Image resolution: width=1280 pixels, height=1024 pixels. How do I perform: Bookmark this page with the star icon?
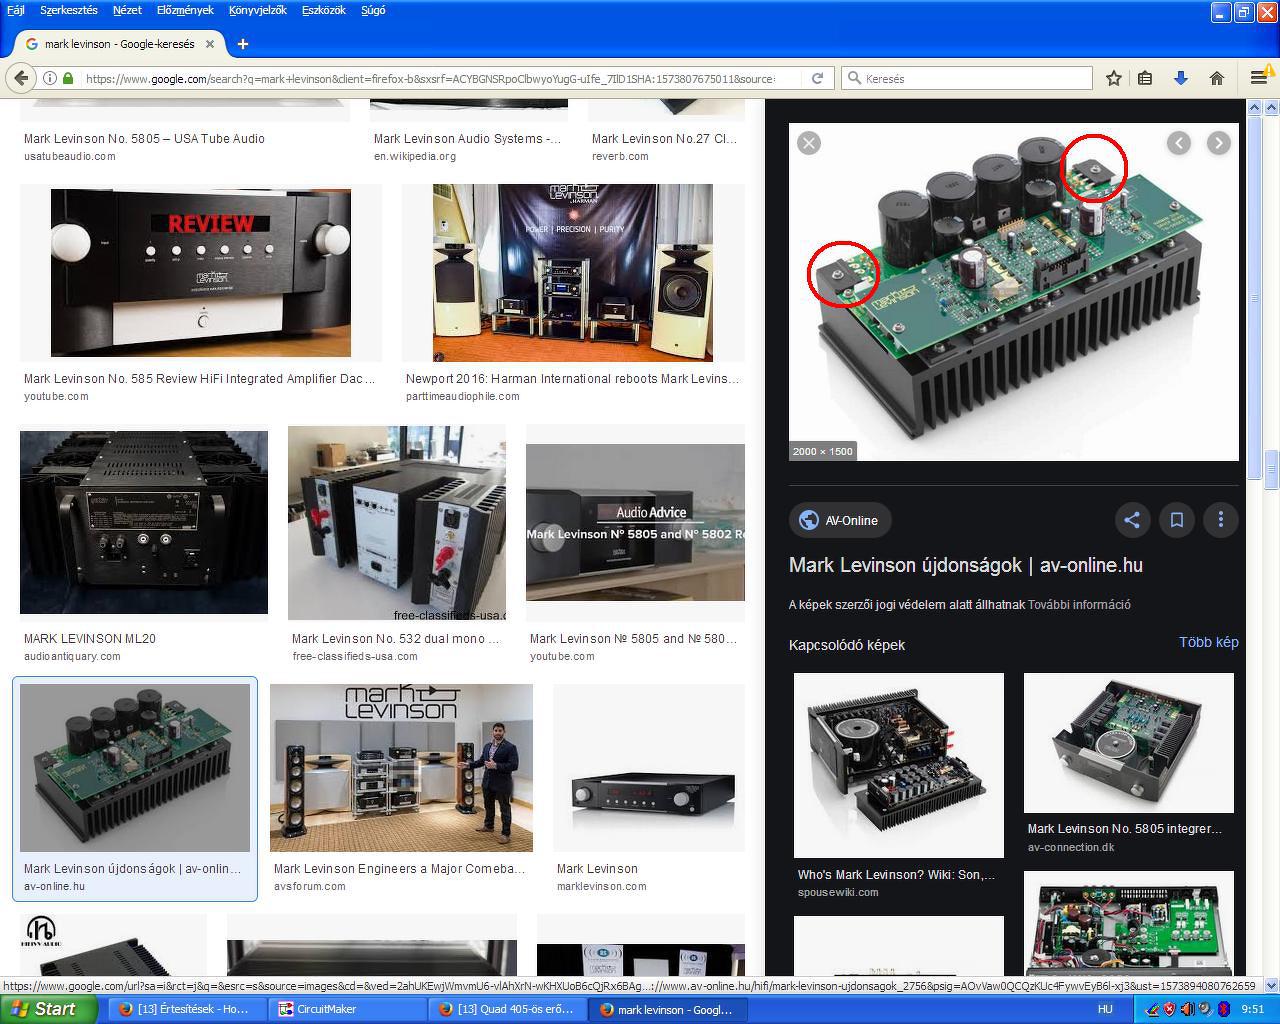click(x=1114, y=78)
